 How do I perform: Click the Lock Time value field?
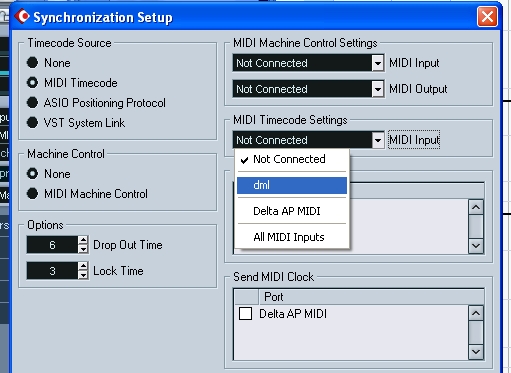pyautogui.click(x=52, y=271)
